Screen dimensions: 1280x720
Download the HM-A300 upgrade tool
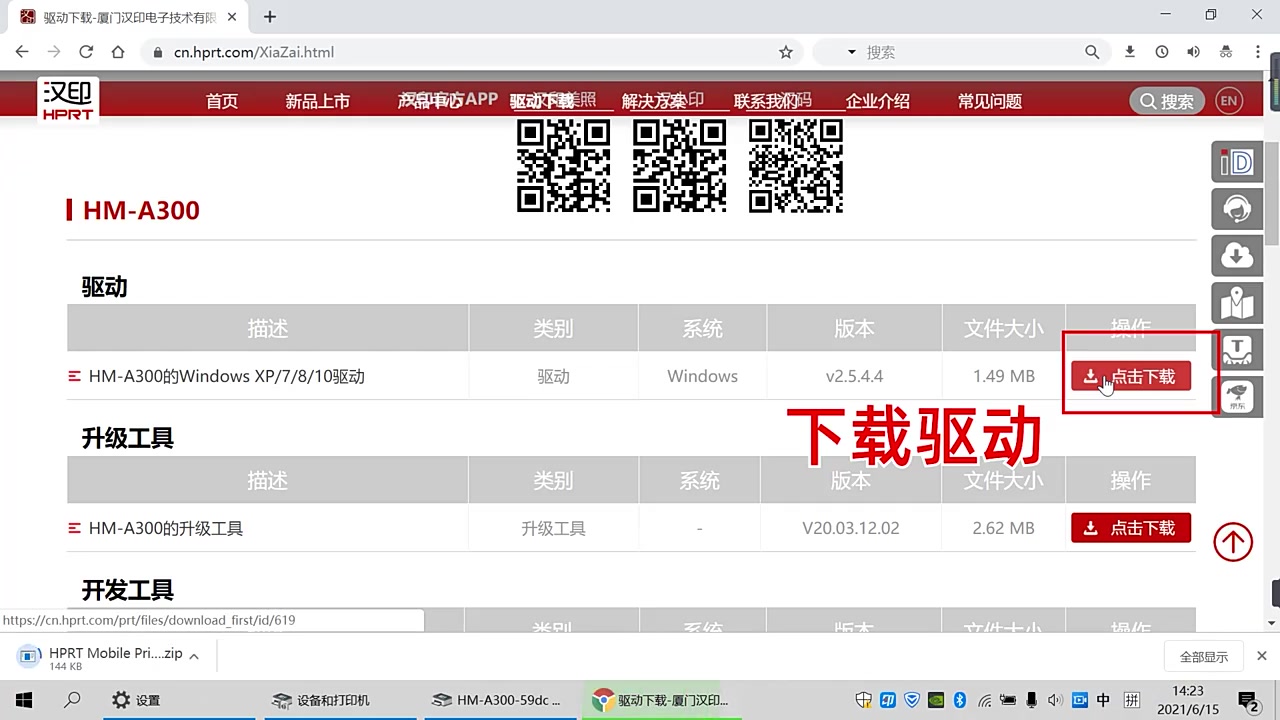coord(1131,528)
